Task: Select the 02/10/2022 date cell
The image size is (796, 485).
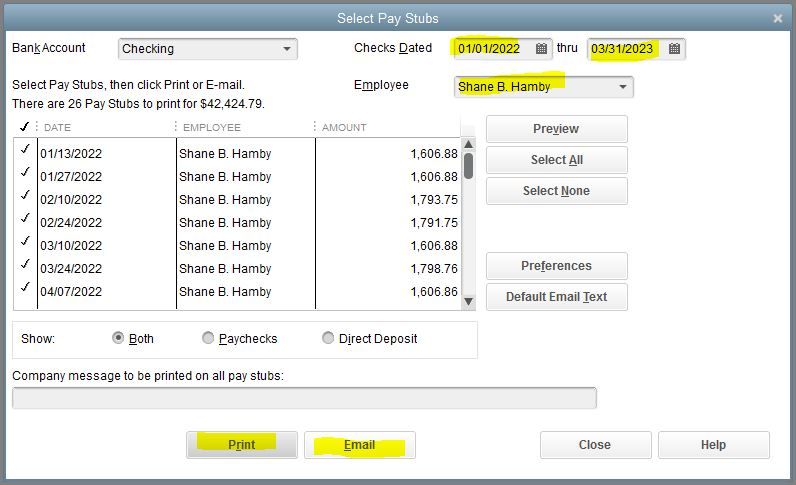Action: click(71, 200)
